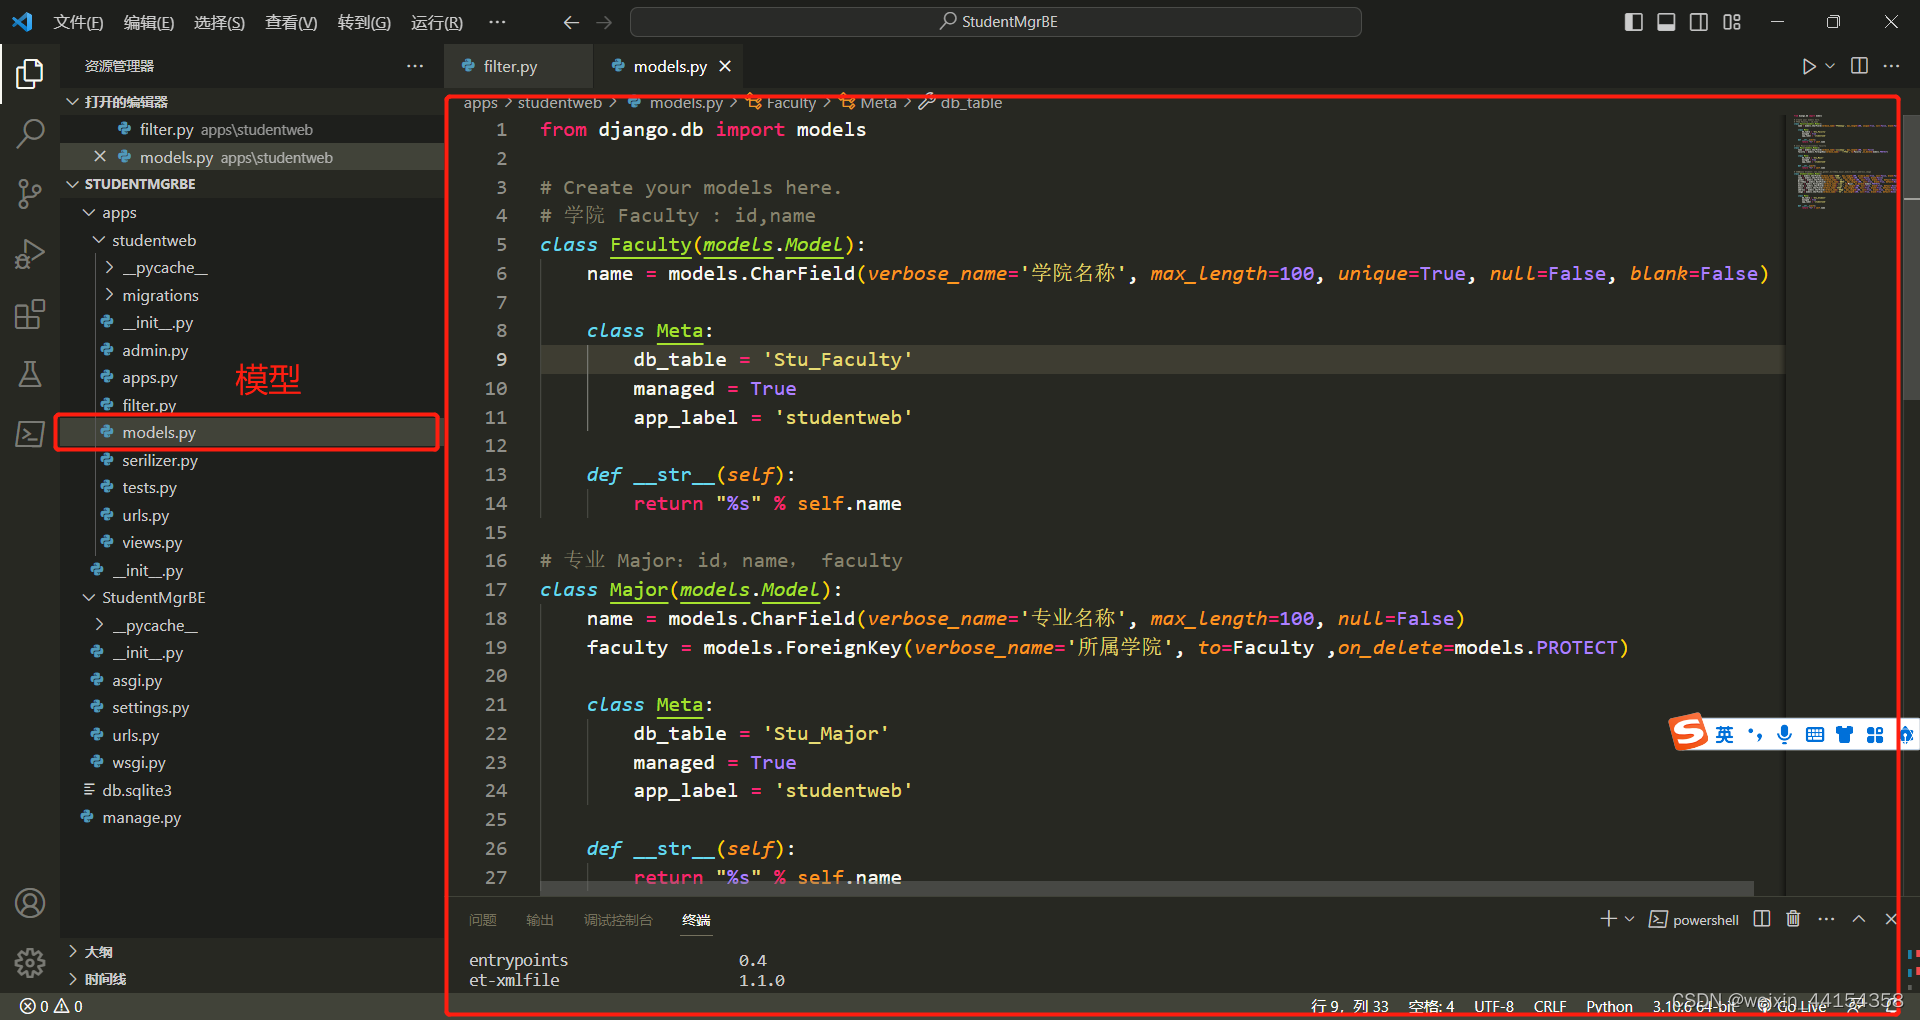Open the Testing flask view
This screenshot has width=1920, height=1020.
click(30, 374)
